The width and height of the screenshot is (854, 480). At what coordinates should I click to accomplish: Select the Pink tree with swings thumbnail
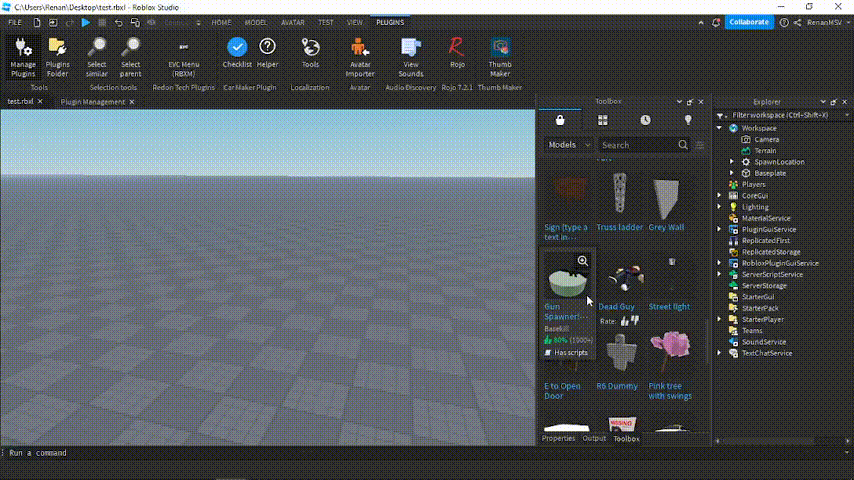[x=670, y=353]
